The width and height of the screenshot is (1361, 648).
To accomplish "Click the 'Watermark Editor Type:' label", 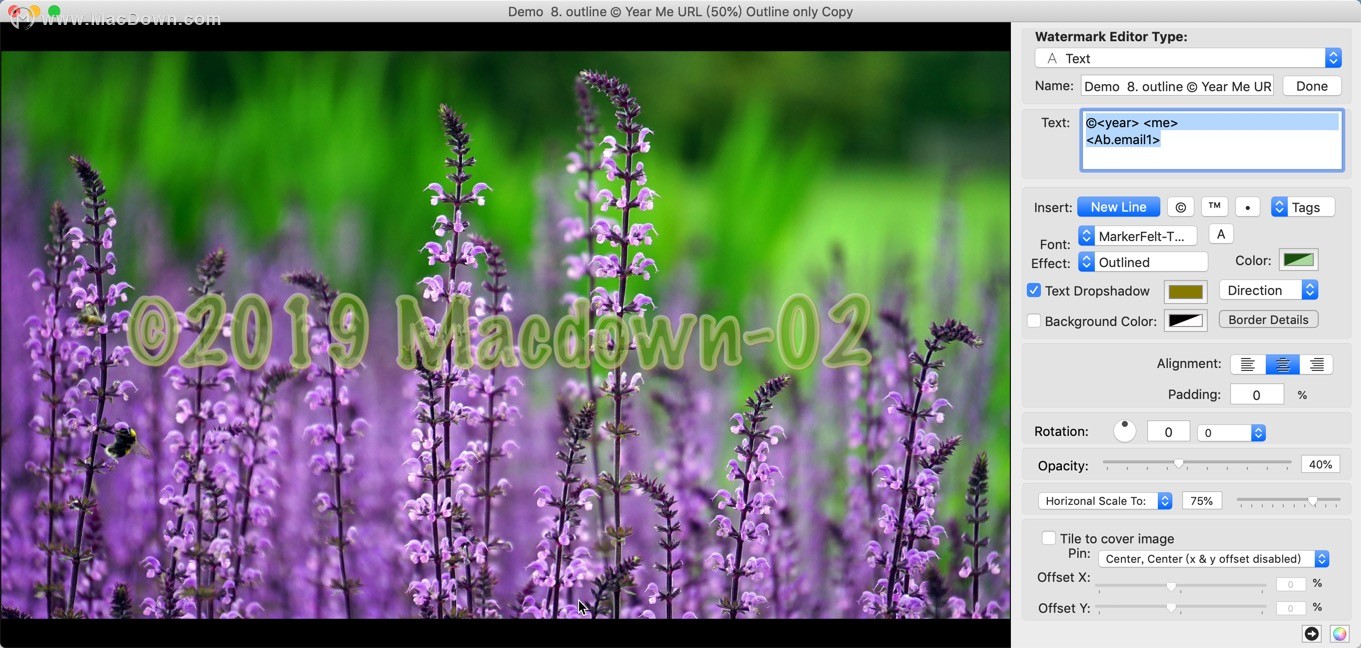I will [x=1111, y=36].
